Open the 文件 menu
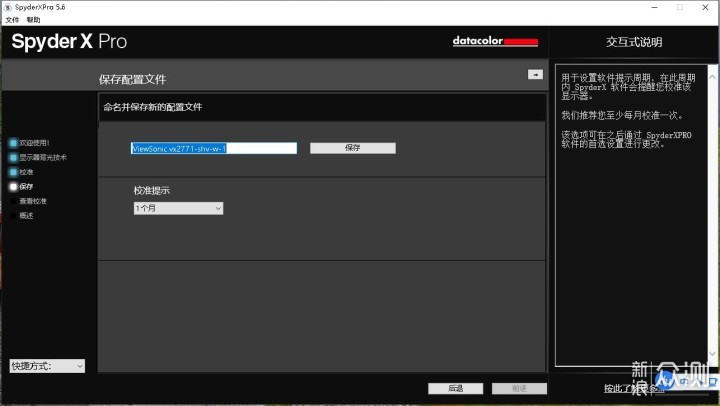The image size is (720, 406). (12, 20)
